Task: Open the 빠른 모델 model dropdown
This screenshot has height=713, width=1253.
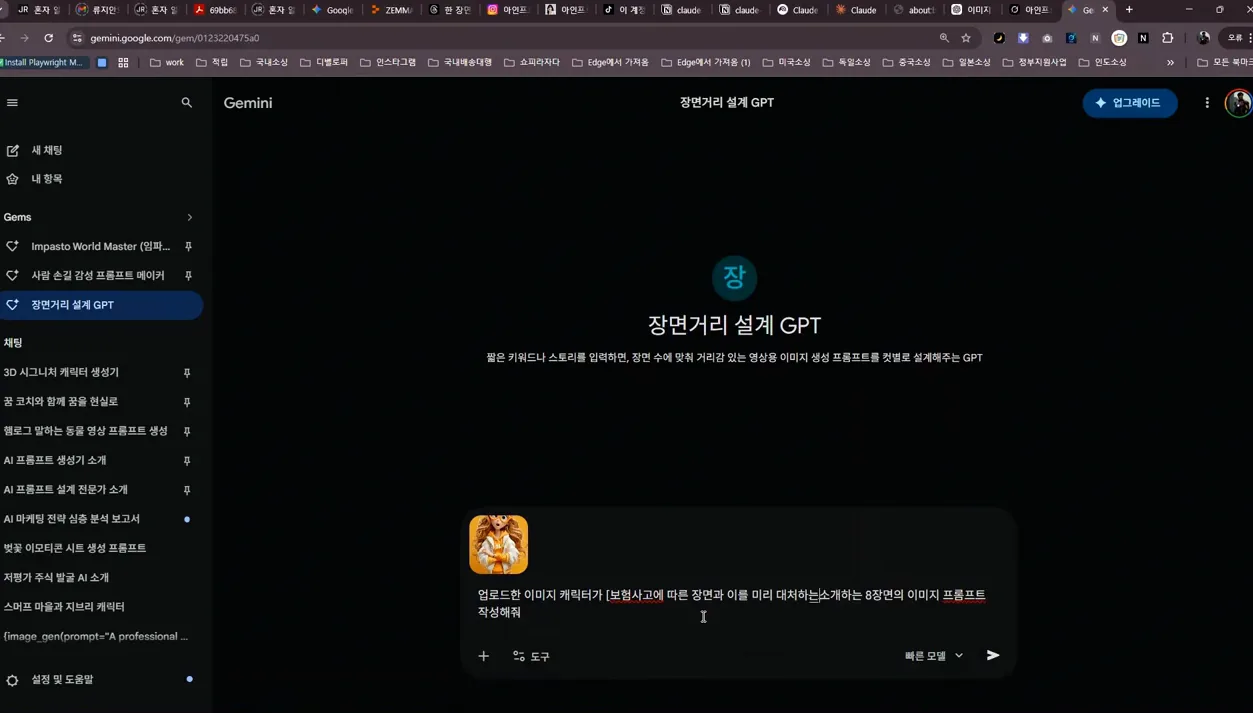Action: tap(934, 656)
